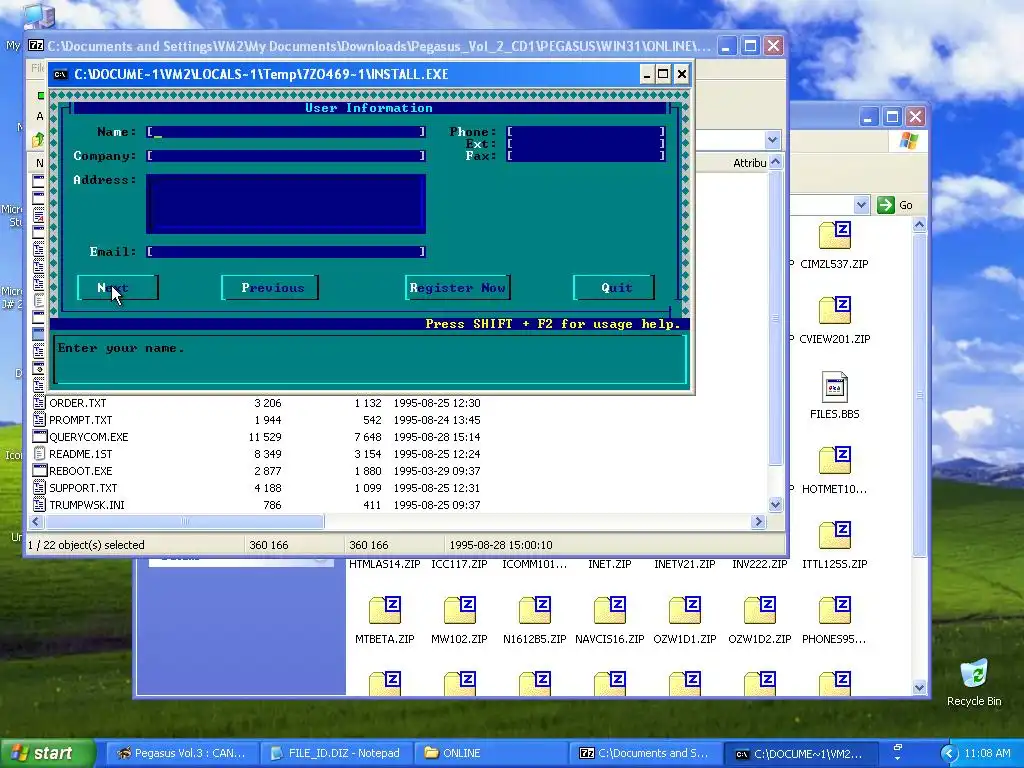
Task: Click the taskbar clock
Action: [x=987, y=754]
